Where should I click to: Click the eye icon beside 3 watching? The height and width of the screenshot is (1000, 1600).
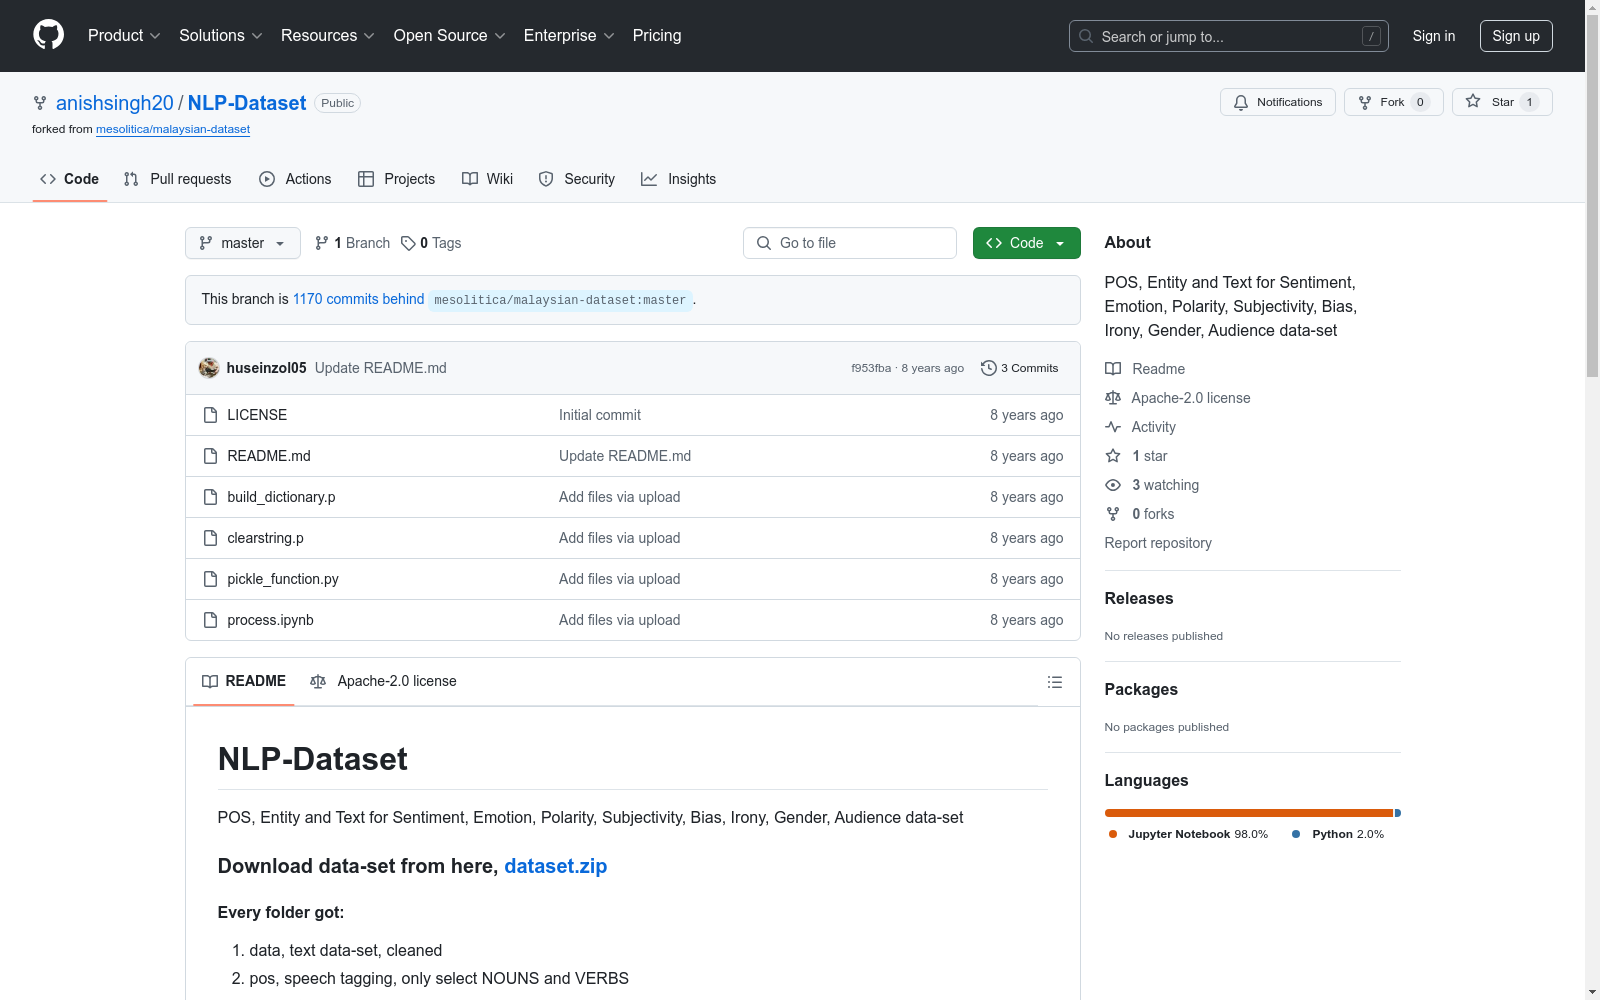point(1113,485)
